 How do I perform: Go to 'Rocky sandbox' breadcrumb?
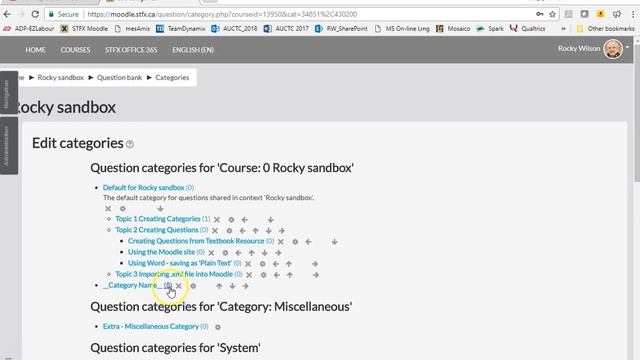click(x=60, y=78)
